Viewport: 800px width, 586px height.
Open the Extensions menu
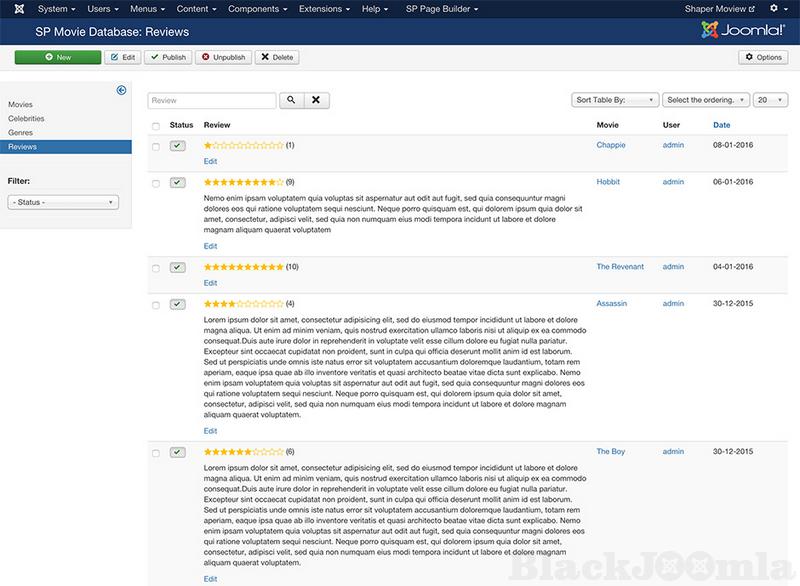pyautogui.click(x=326, y=9)
